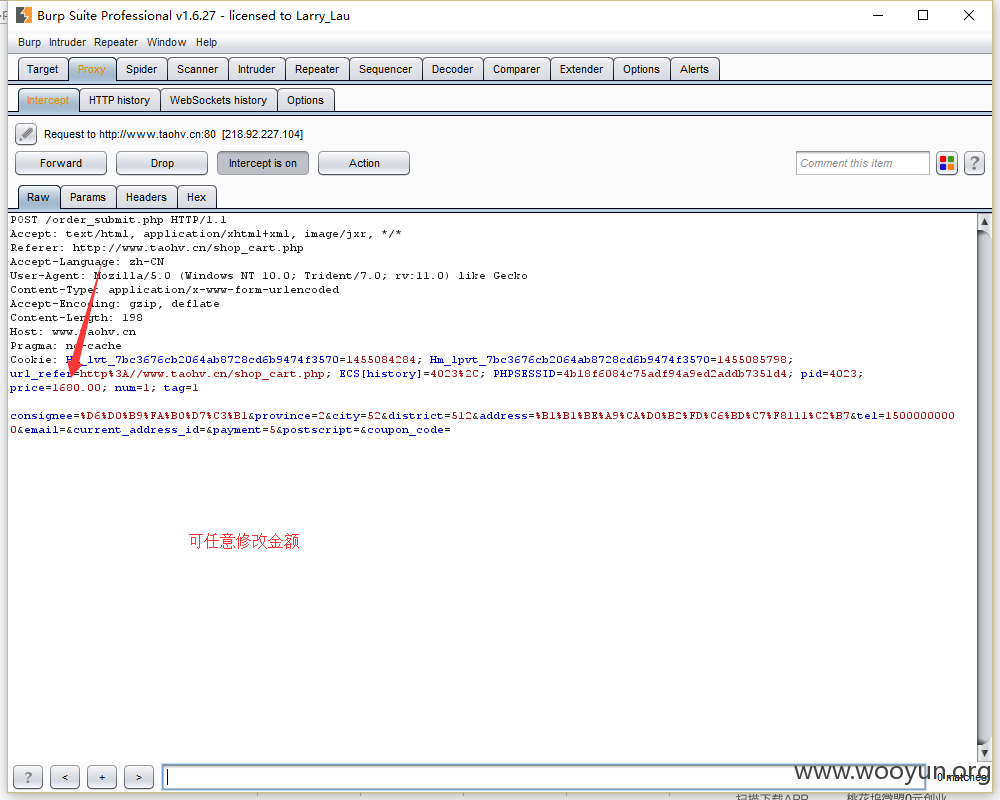This screenshot has height=800, width=1000.
Task: Switch to the Params request view
Action: pos(88,197)
